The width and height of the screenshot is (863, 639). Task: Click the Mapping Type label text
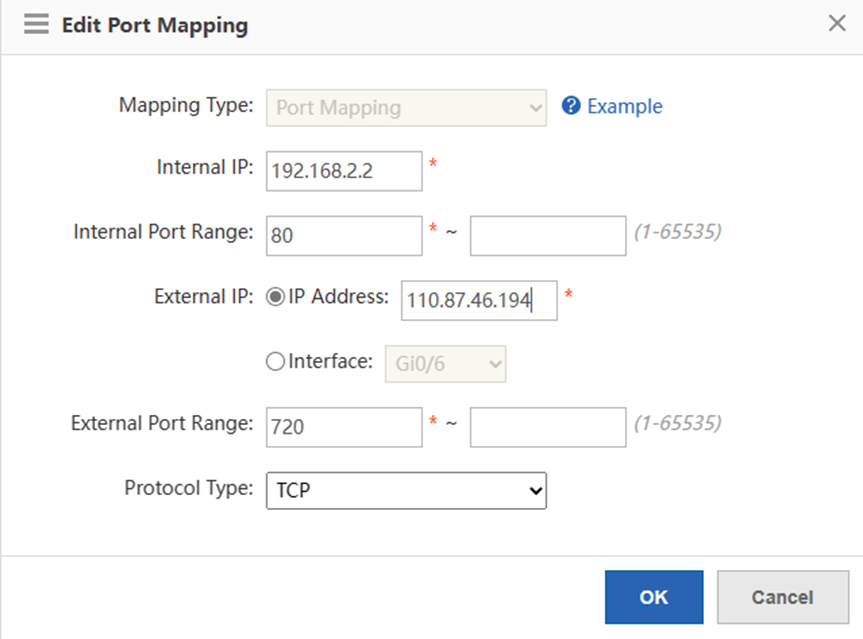pos(186,105)
